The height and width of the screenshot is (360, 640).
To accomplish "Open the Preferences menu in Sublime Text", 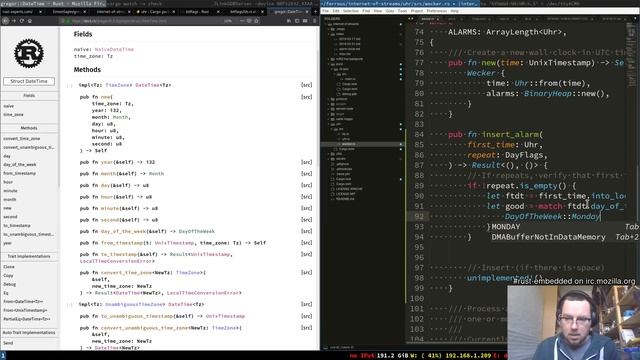I will point(437,11).
